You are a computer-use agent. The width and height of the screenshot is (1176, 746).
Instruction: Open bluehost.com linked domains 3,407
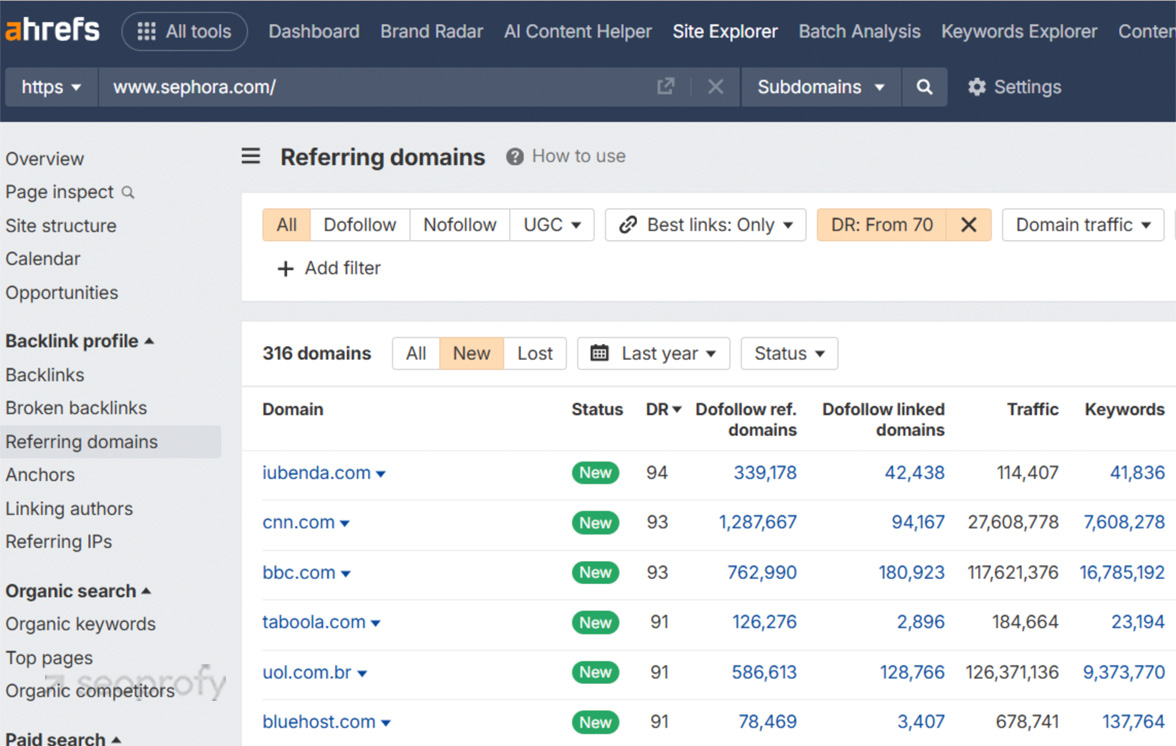[921, 721]
